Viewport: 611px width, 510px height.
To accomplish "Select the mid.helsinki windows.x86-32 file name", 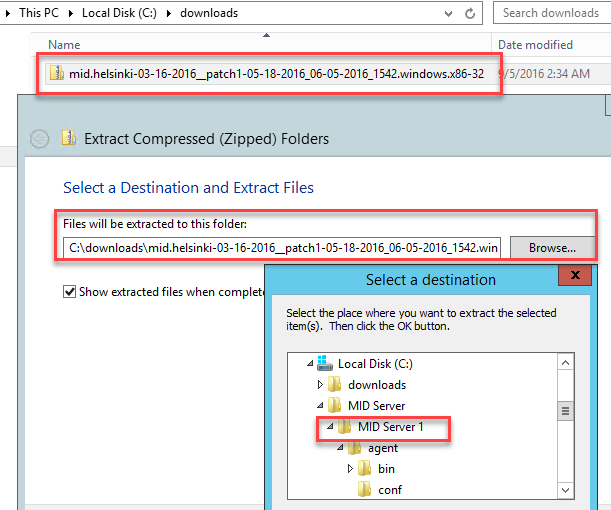I will tap(276, 74).
